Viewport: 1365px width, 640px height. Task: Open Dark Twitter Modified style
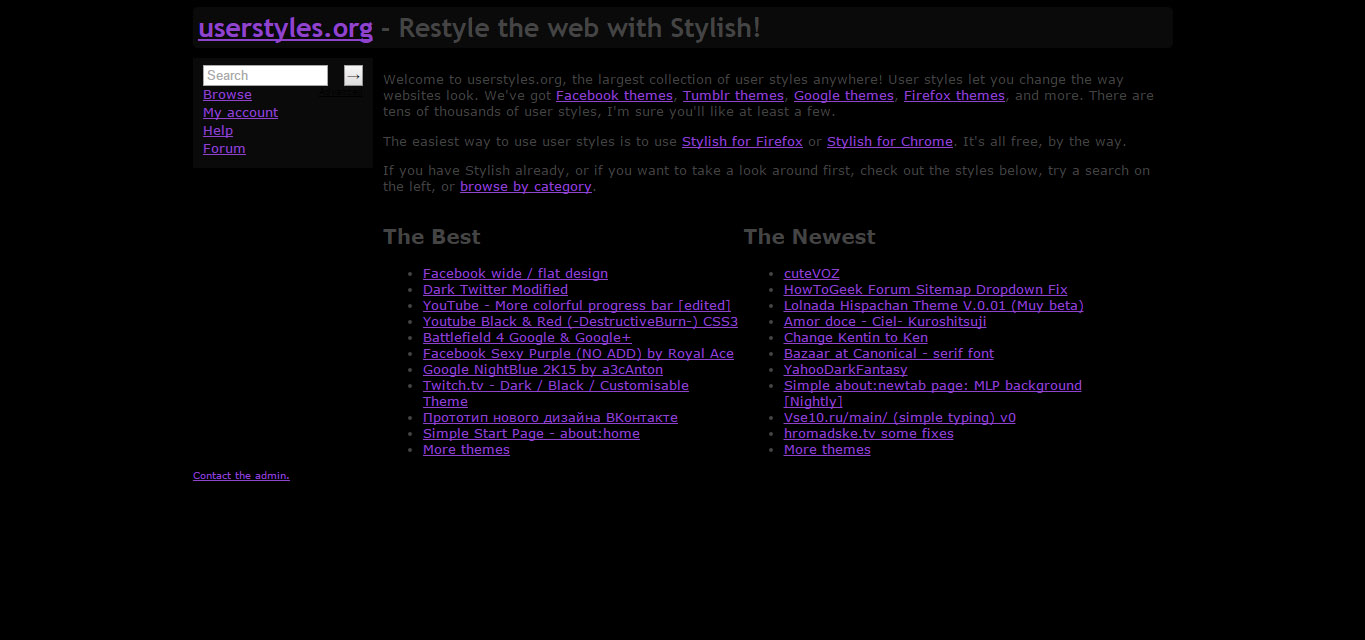(495, 290)
